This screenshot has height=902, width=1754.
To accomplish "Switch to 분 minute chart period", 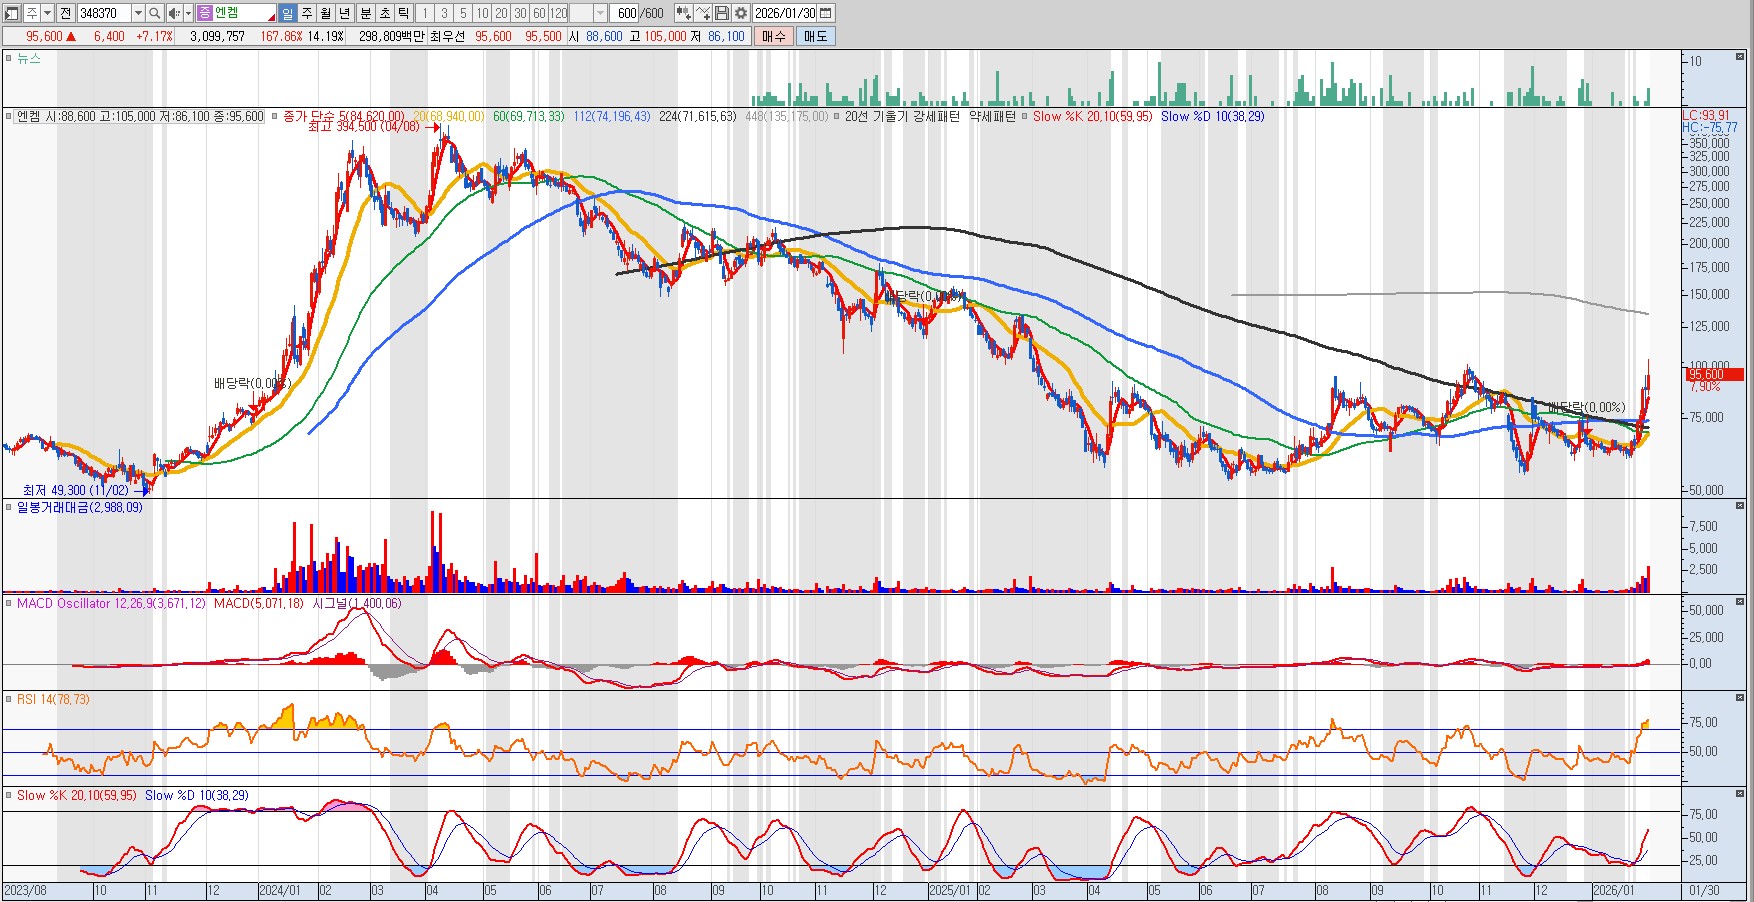I will pyautogui.click(x=365, y=13).
